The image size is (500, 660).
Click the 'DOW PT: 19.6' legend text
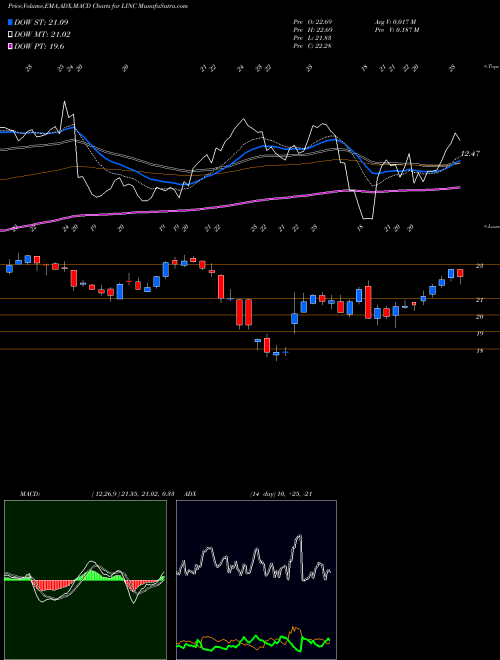click(x=39, y=46)
